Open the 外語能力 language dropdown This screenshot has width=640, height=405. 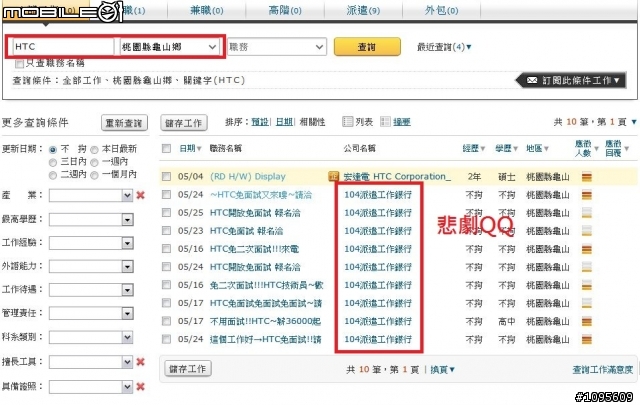click(x=91, y=267)
